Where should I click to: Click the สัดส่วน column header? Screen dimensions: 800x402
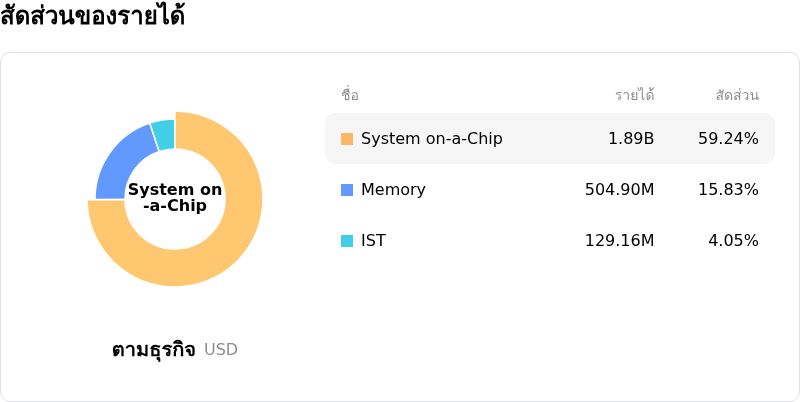[736, 96]
